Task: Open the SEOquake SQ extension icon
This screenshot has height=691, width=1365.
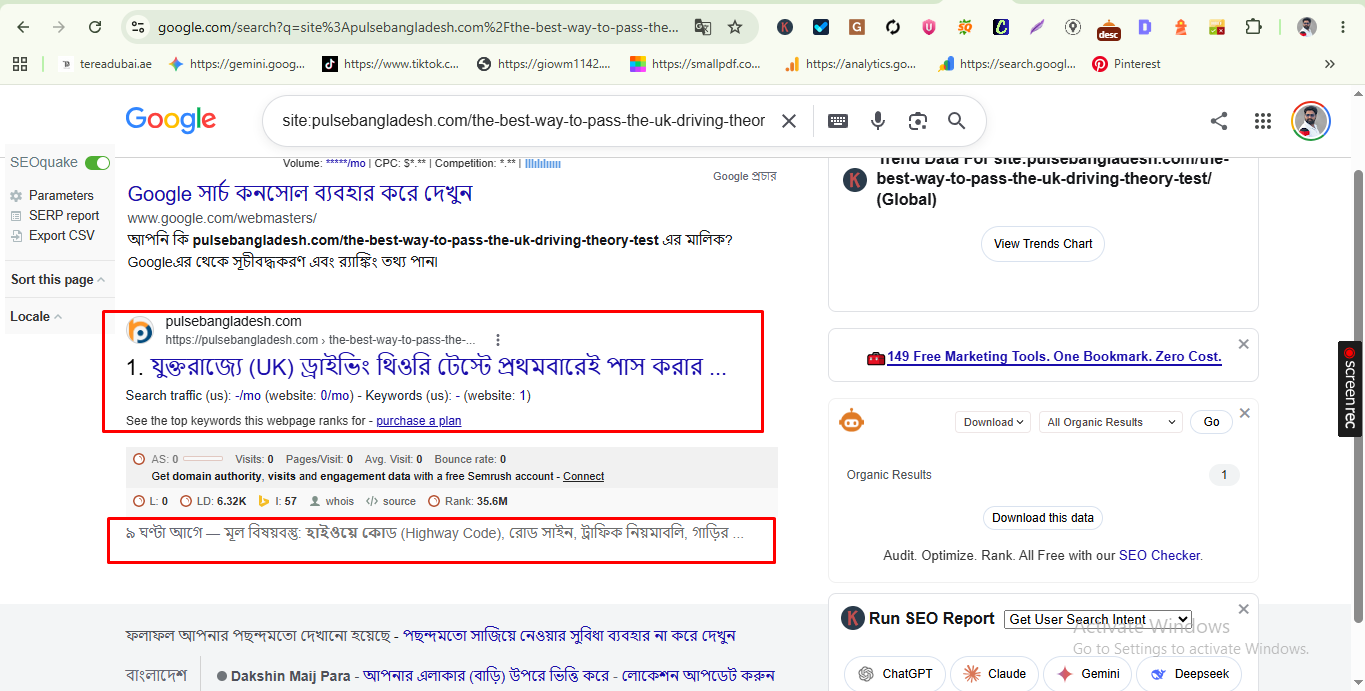Action: point(965,27)
